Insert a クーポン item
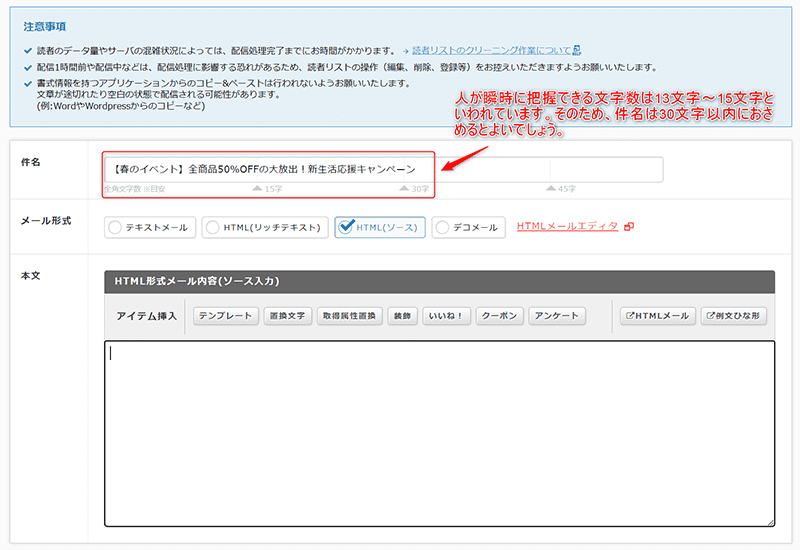The width and height of the screenshot is (800, 550). click(499, 316)
